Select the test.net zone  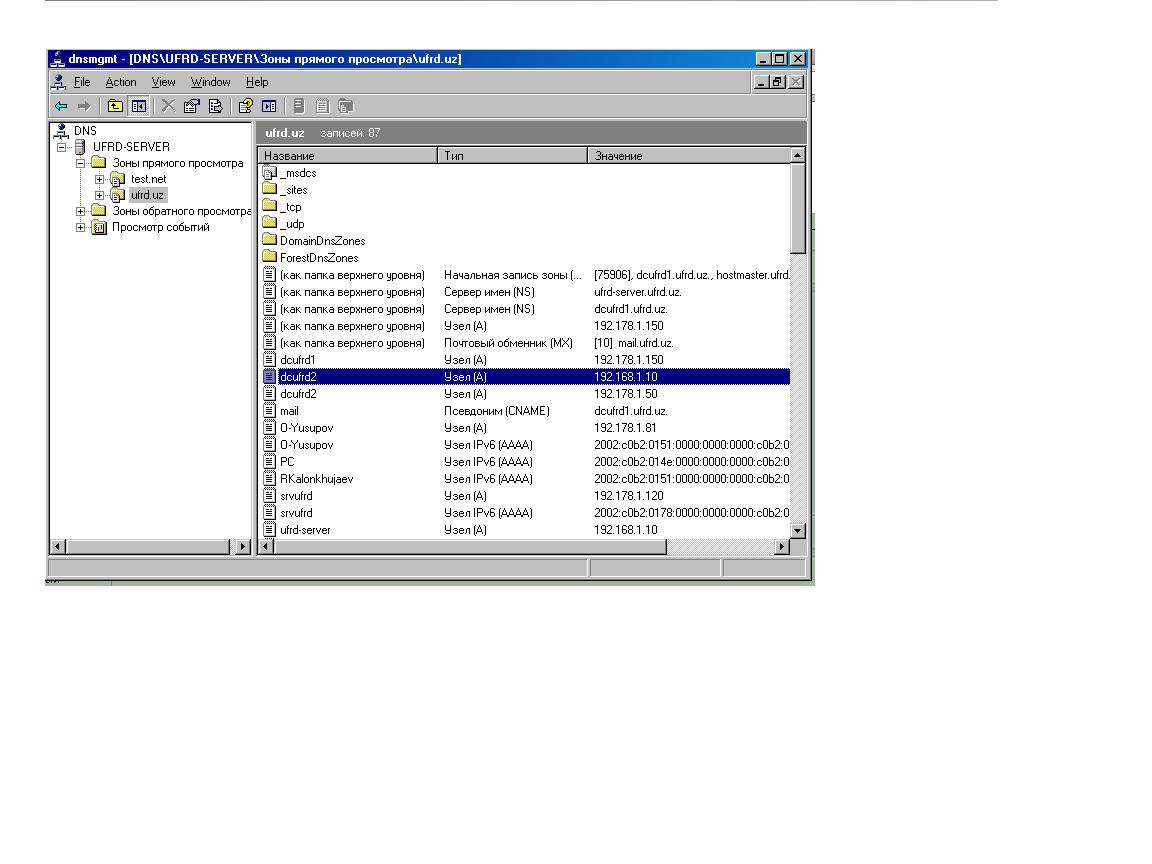pyautogui.click(x=148, y=179)
